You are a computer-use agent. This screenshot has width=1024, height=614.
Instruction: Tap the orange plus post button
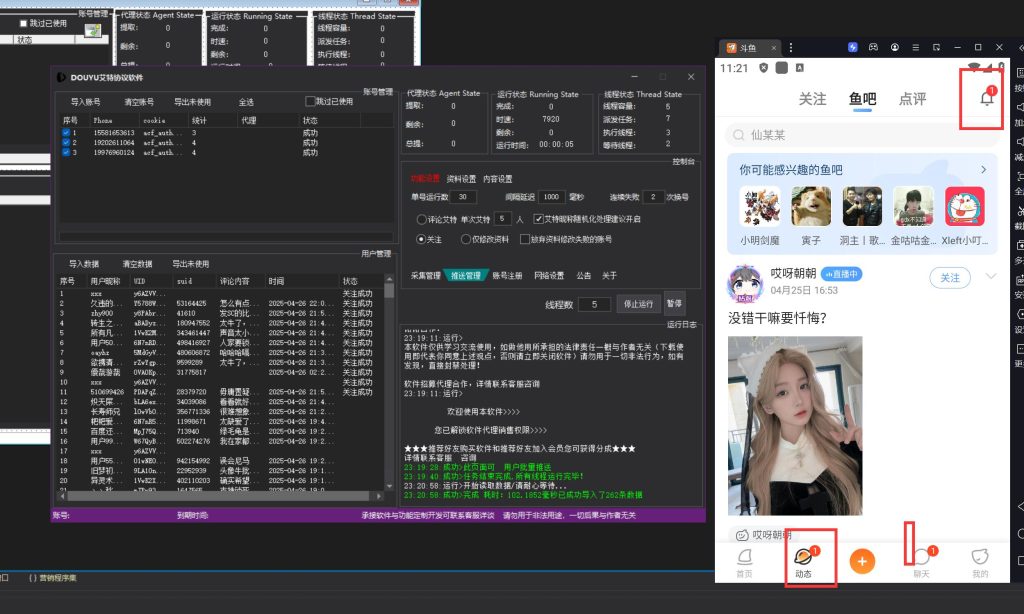(861, 561)
